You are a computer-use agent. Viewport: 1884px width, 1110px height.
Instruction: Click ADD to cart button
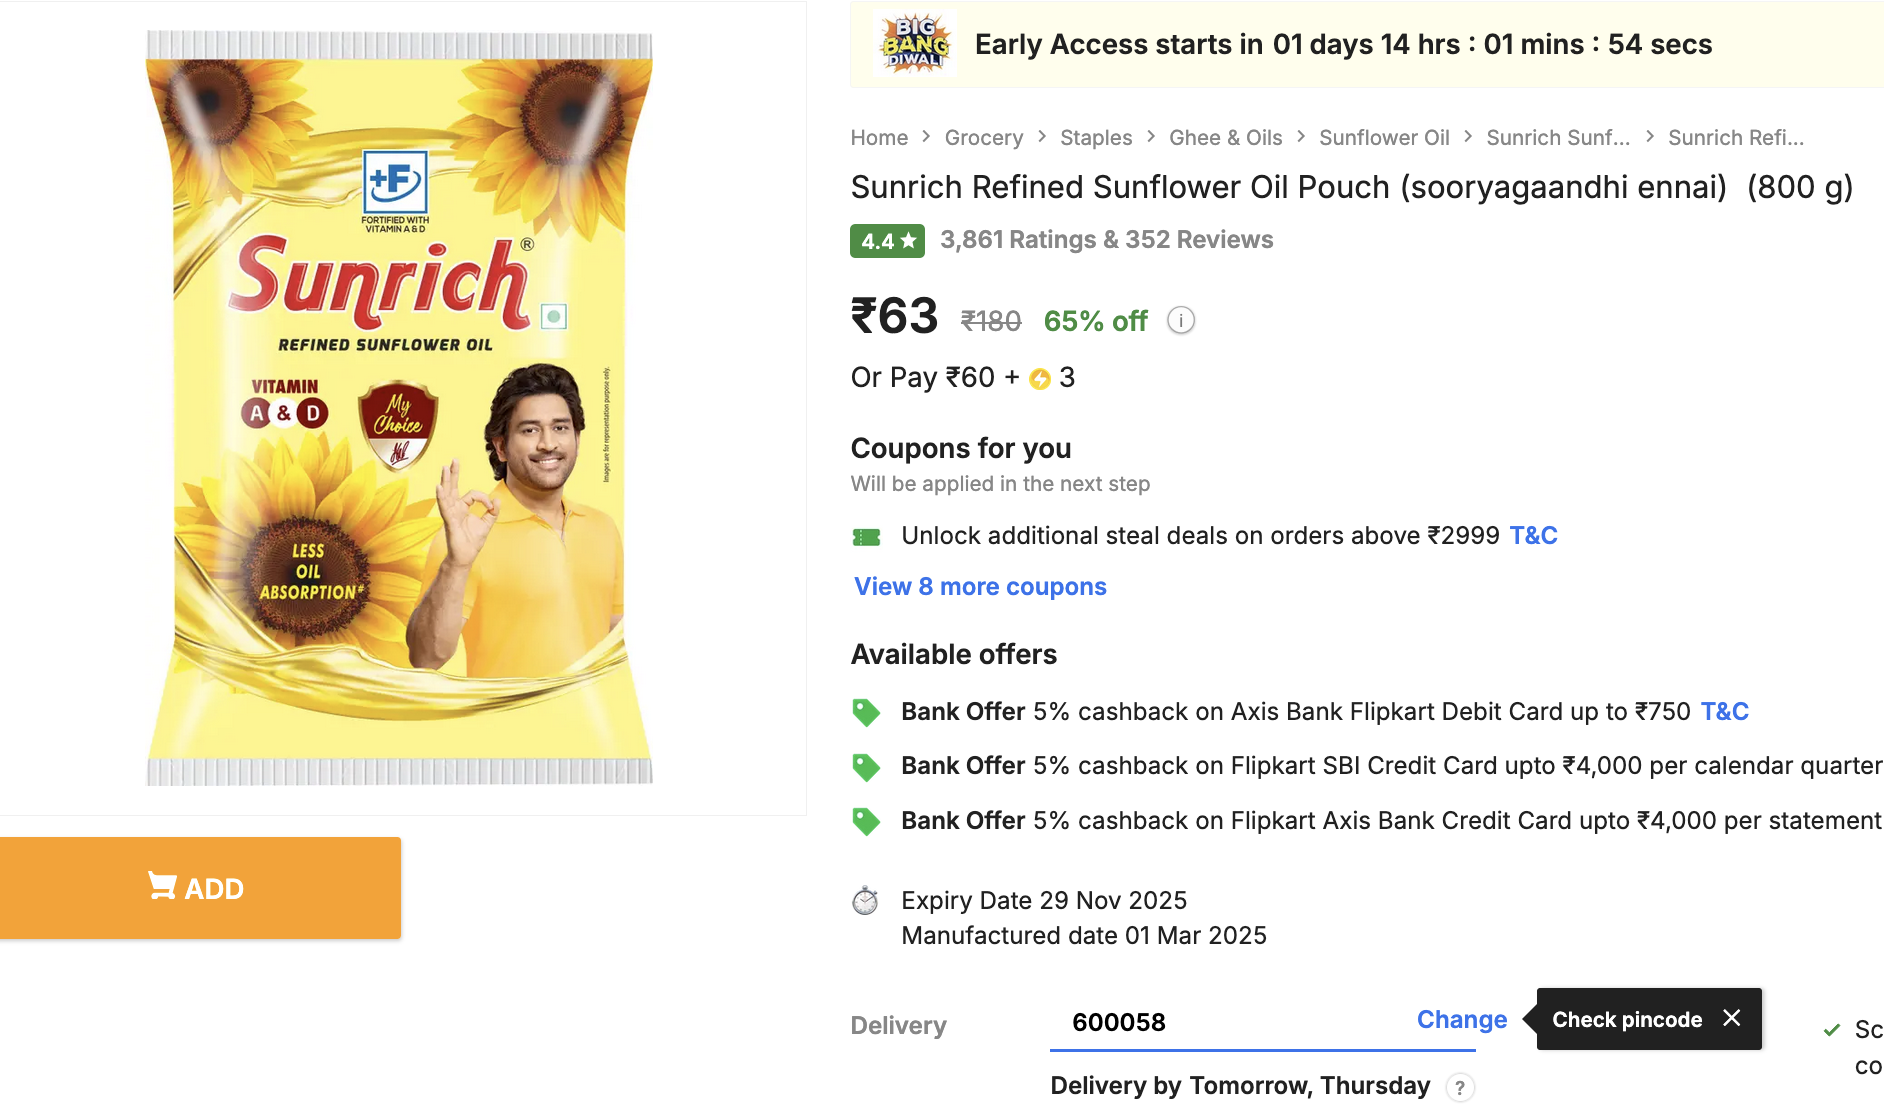pos(200,888)
